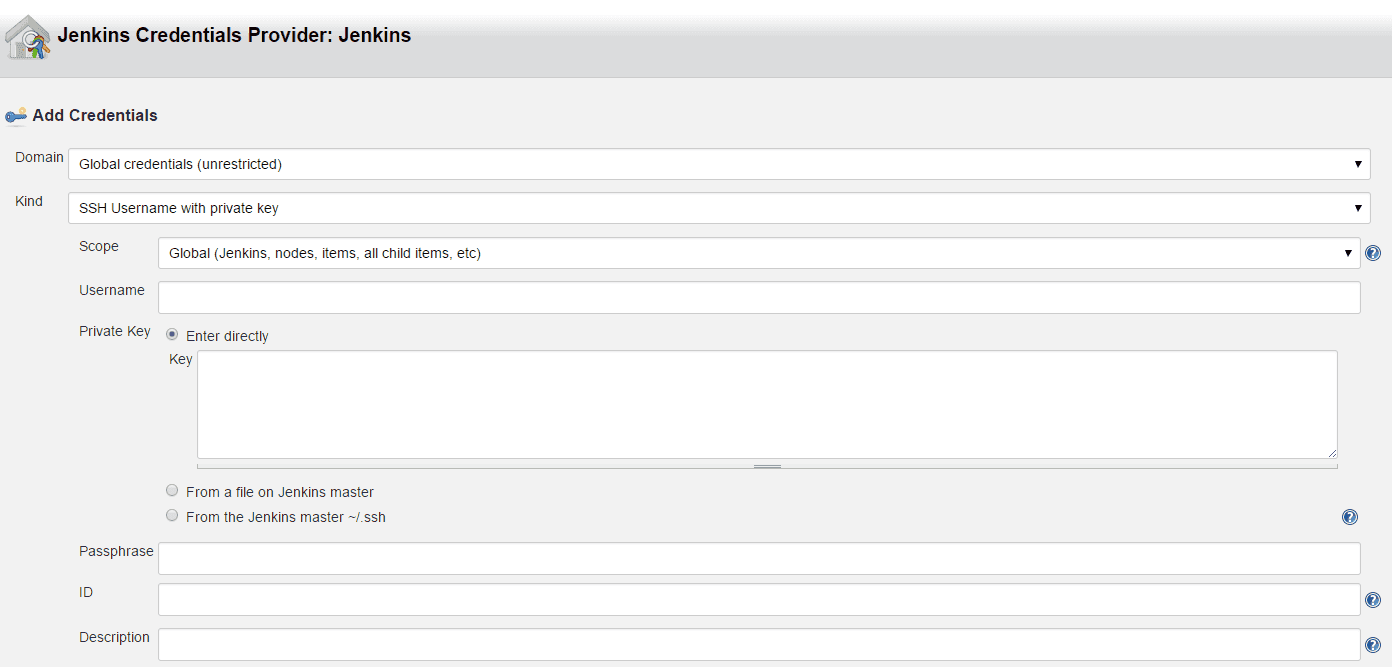Image resolution: width=1392 pixels, height=667 pixels.
Task: Click the Passphrase input box
Action: coord(758,558)
